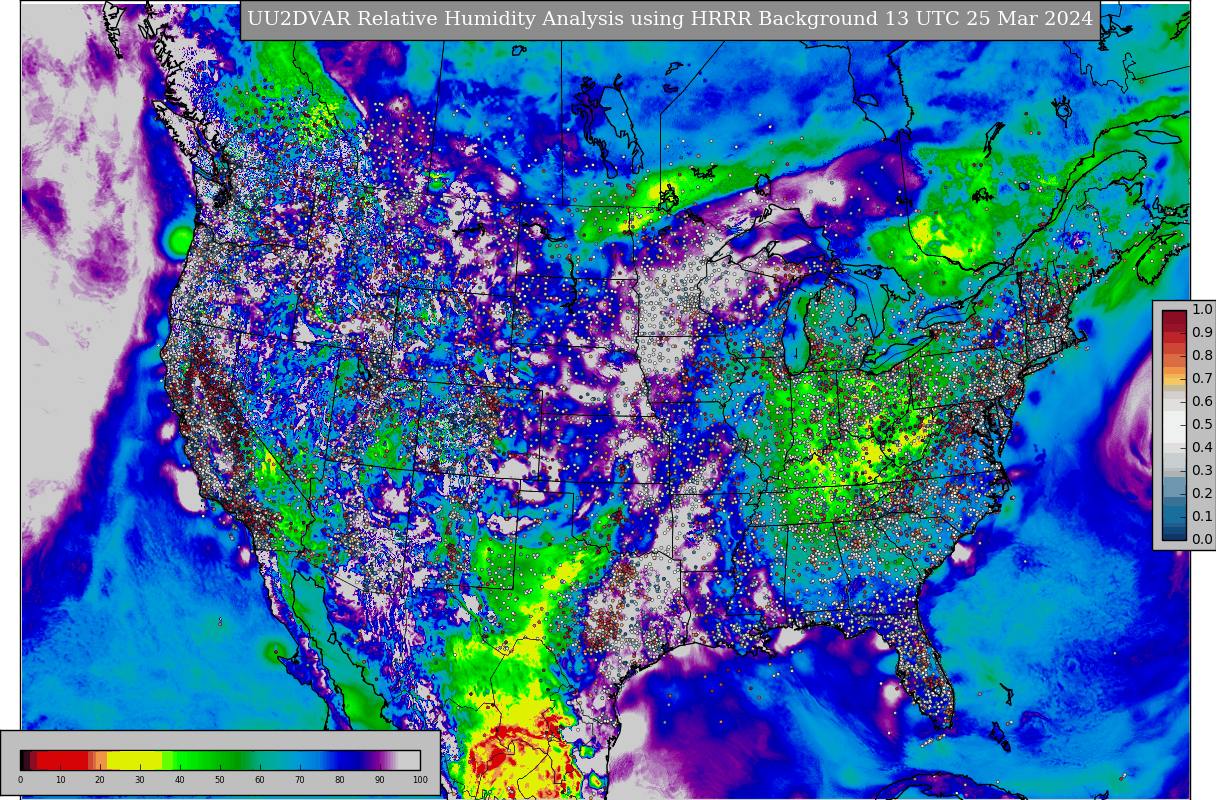The image size is (1216, 800).
Task: Select the yellow segment of humidity colorbar
Action: 134,760
